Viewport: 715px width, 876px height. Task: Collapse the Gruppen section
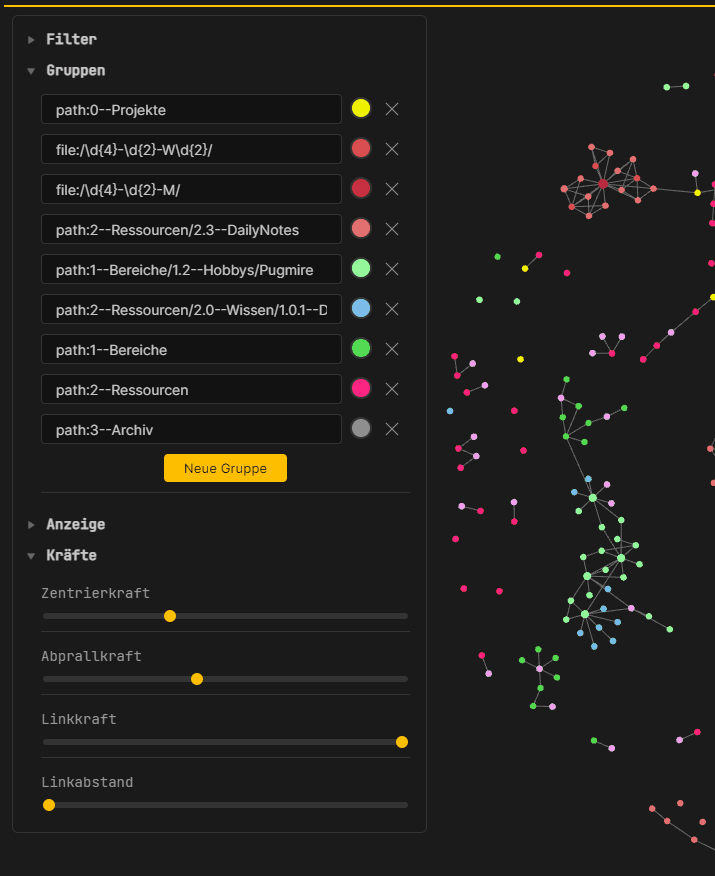click(x=31, y=71)
